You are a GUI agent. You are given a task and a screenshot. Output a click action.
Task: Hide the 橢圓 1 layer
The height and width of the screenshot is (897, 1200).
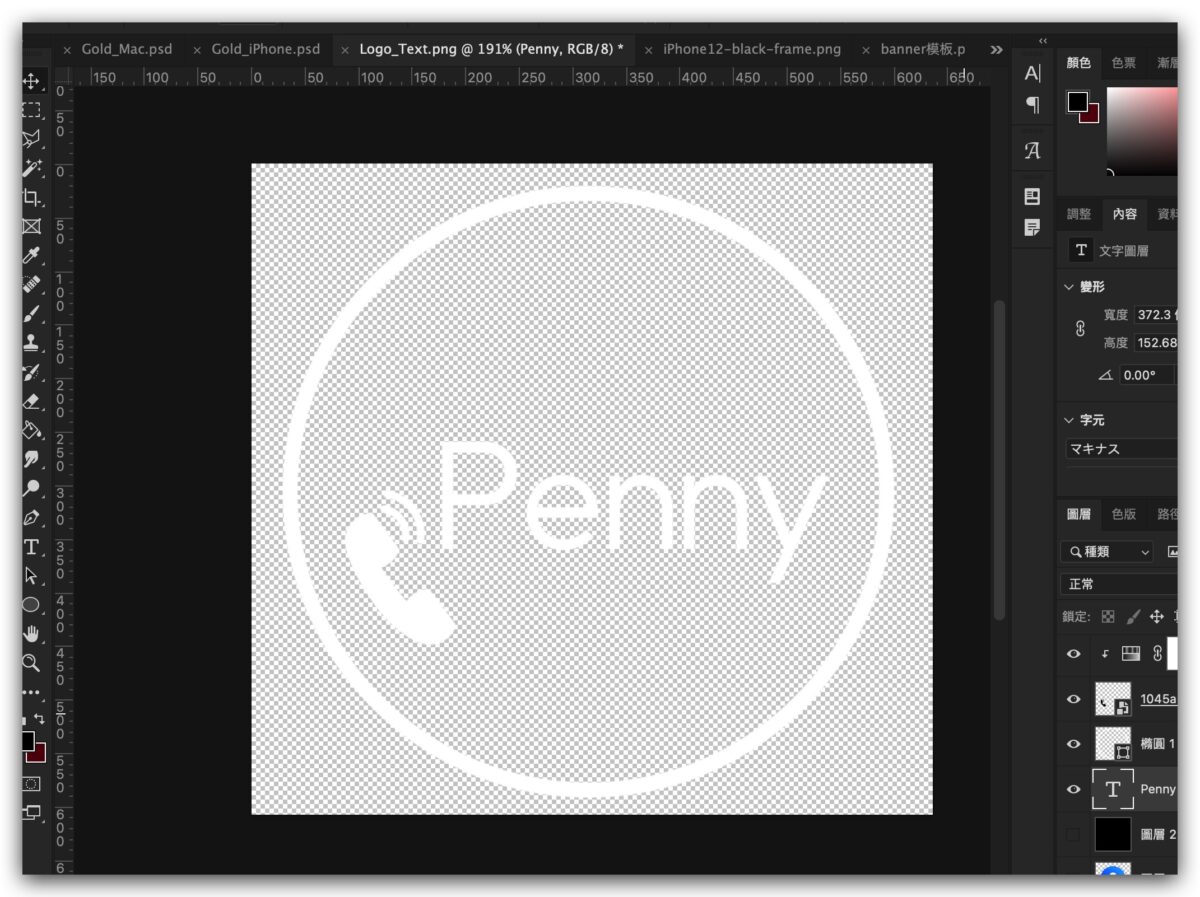(1074, 744)
